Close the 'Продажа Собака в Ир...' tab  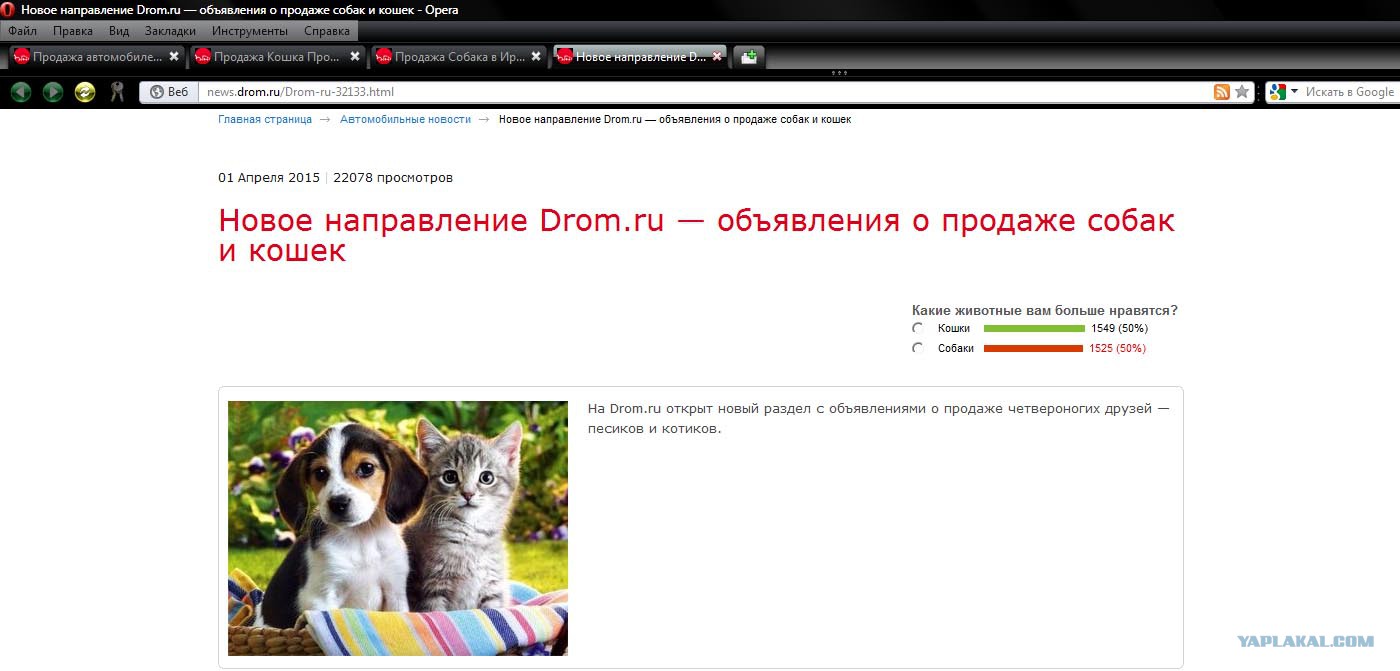point(536,57)
